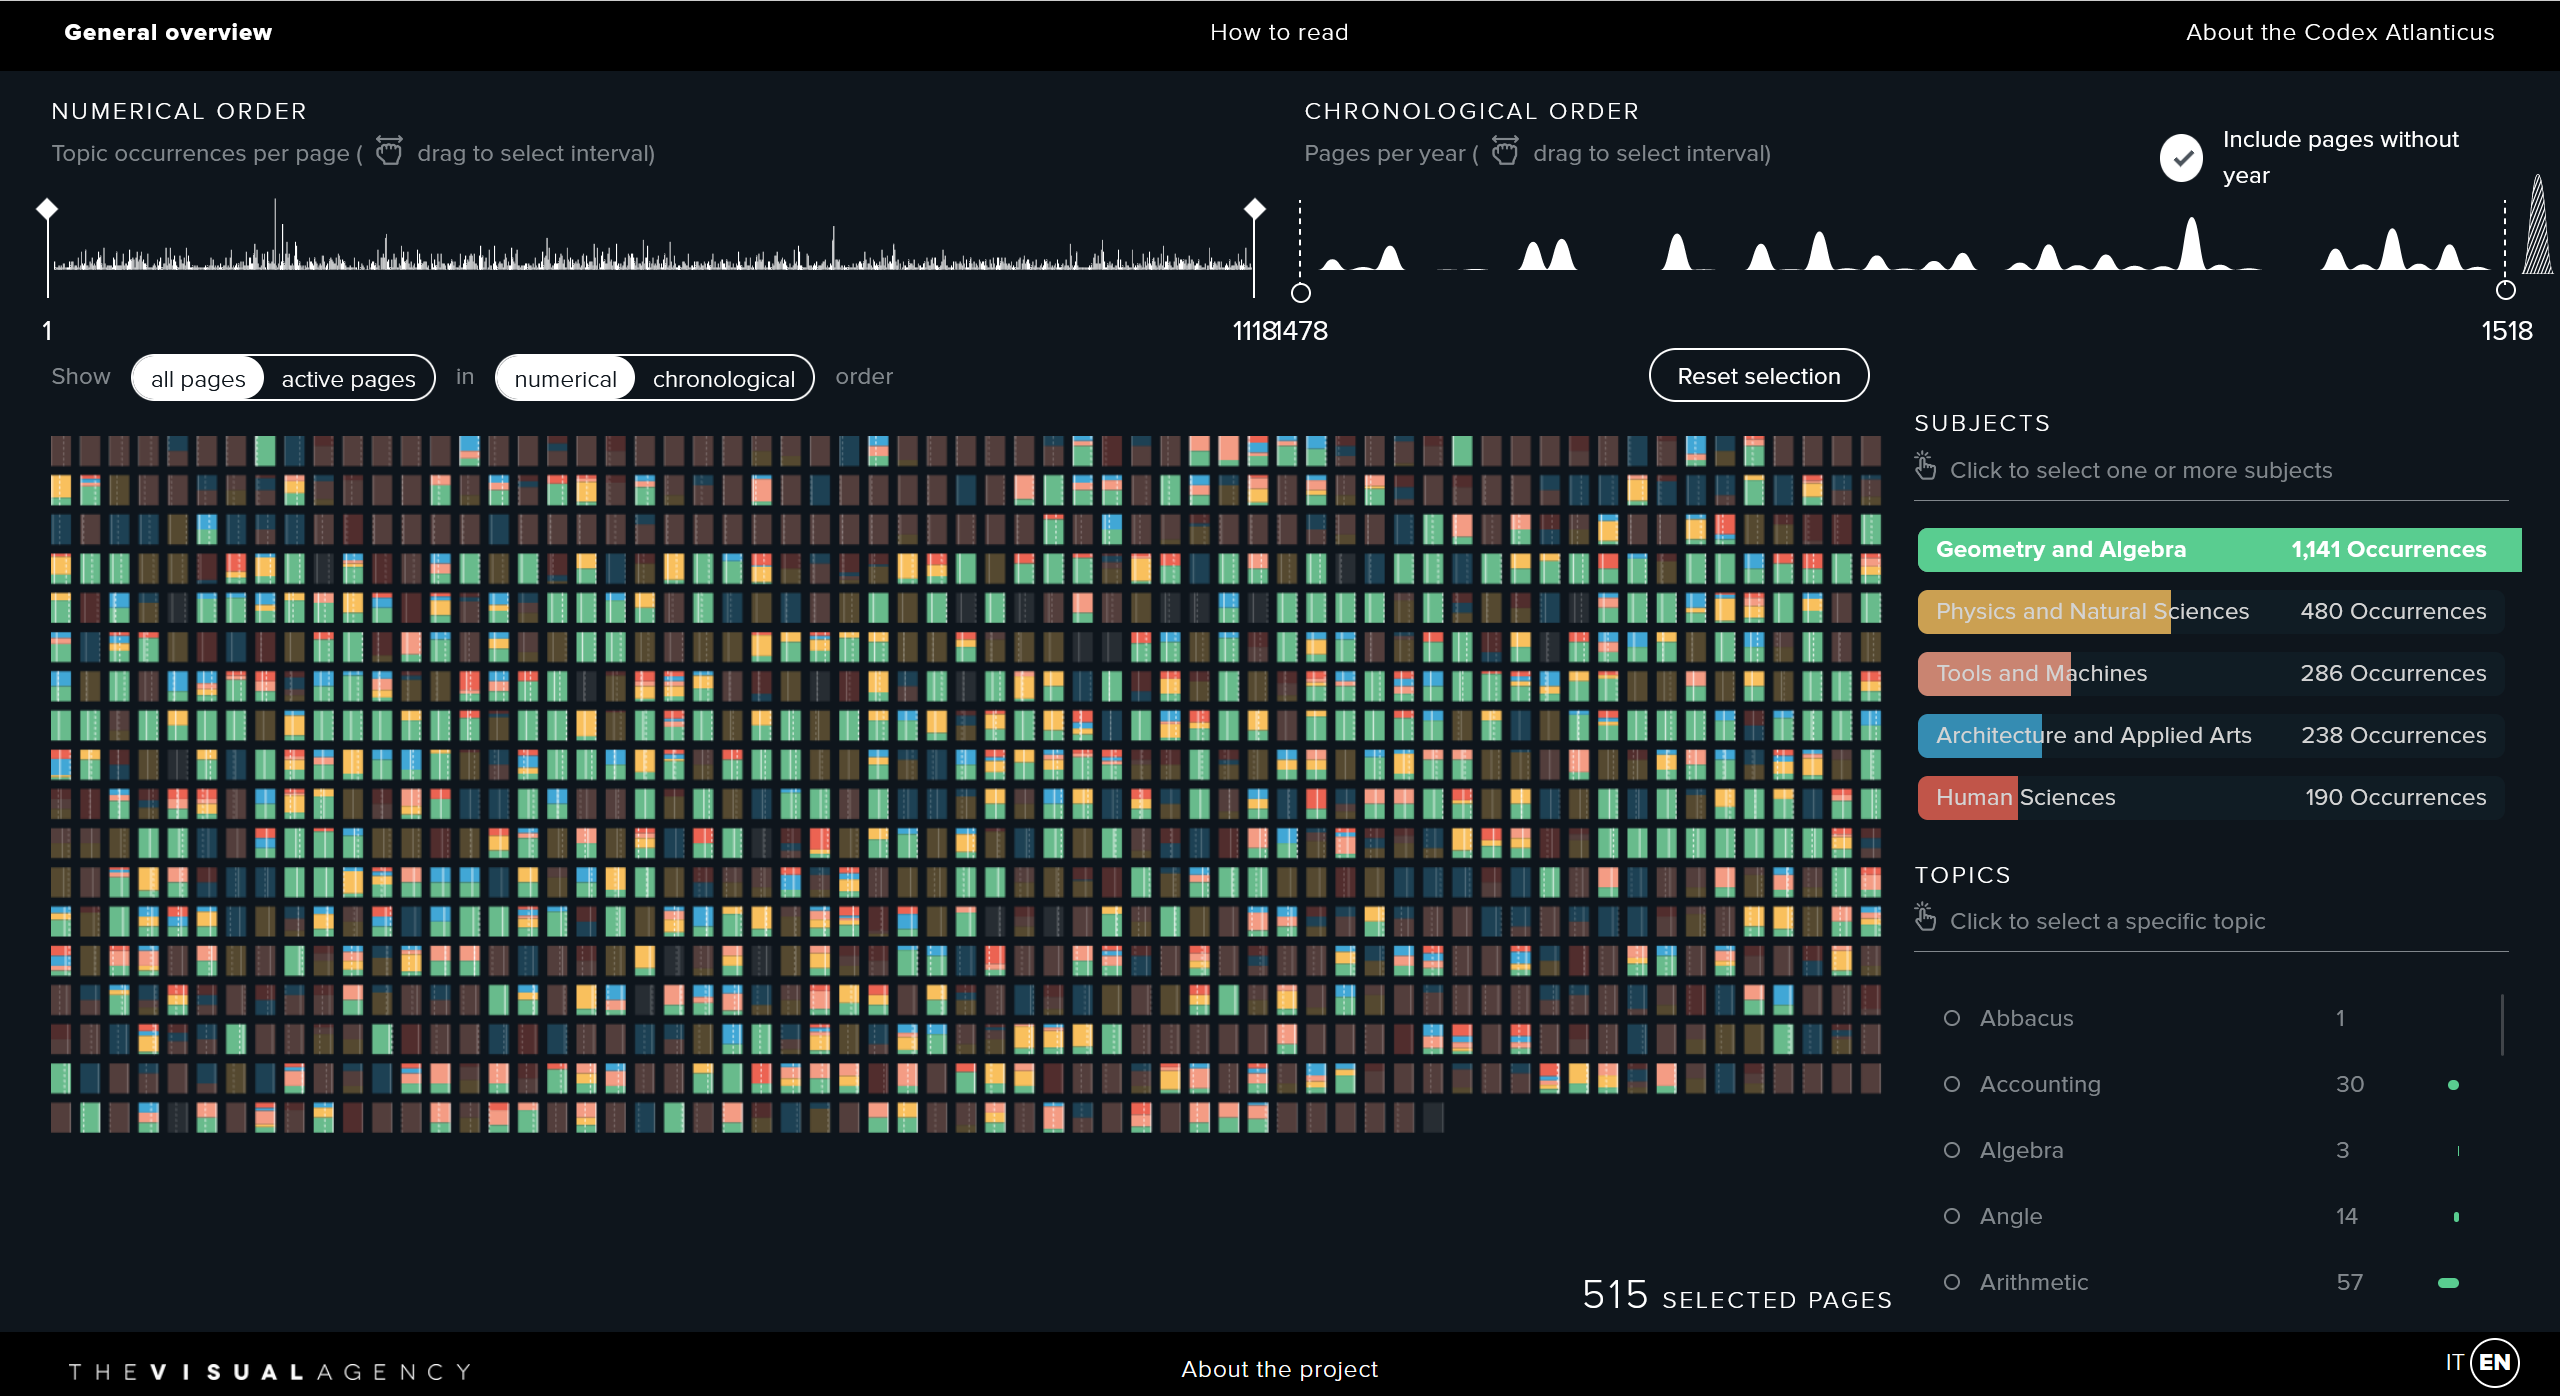Click the drag hand icon under Numerical Order
Image resolution: width=2560 pixels, height=1396 pixels.
tap(389, 151)
